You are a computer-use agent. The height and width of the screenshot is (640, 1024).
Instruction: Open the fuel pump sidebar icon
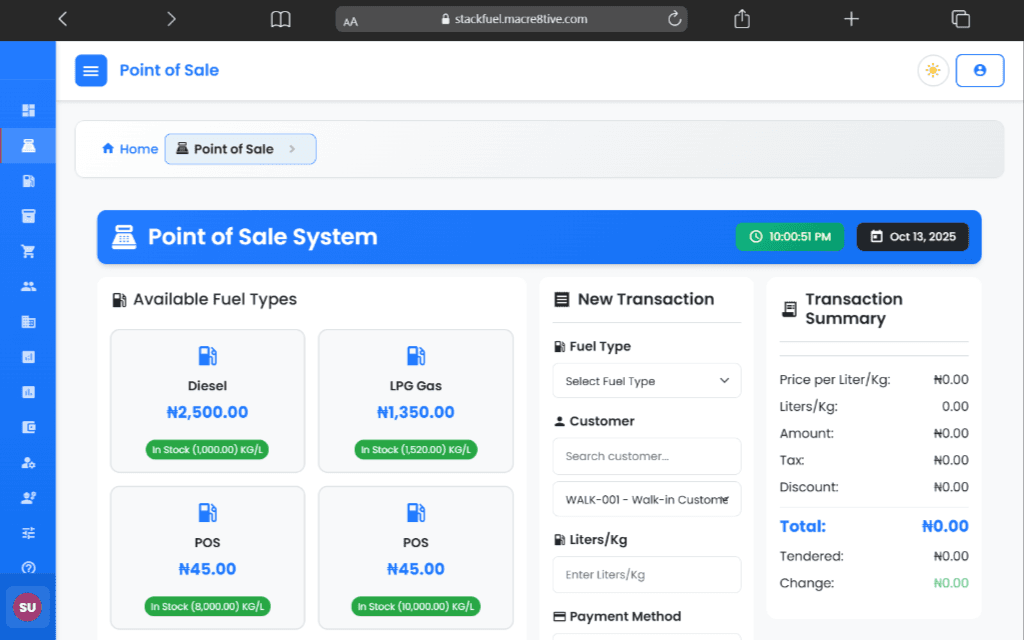(x=28, y=181)
